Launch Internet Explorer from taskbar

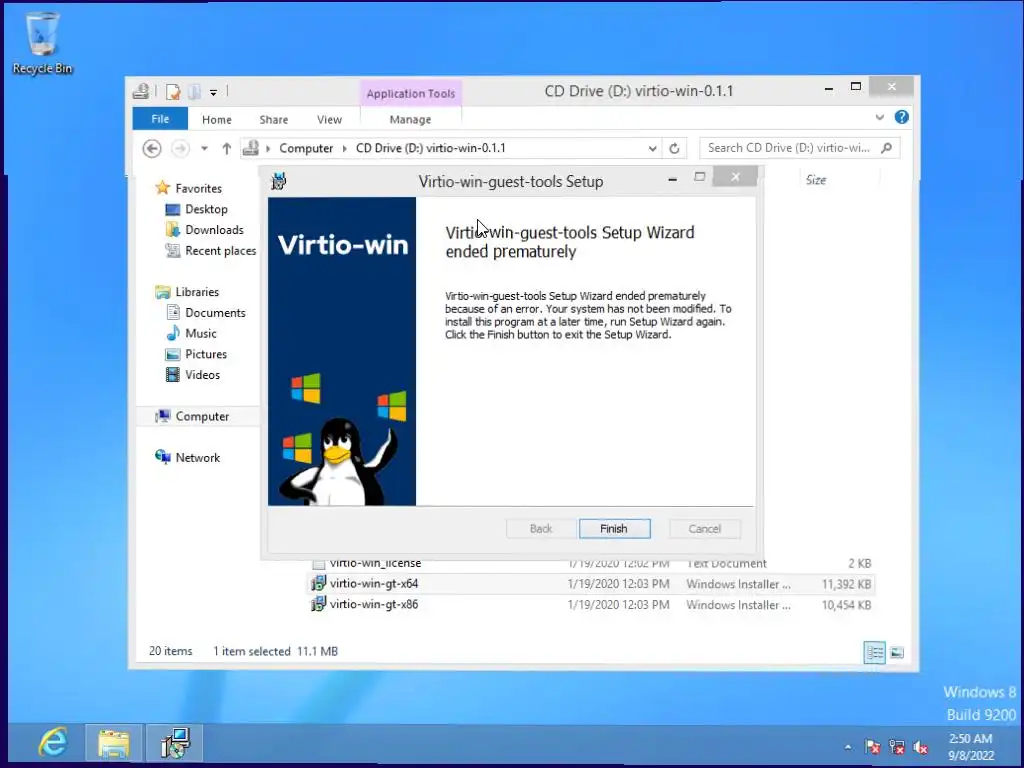coord(54,743)
